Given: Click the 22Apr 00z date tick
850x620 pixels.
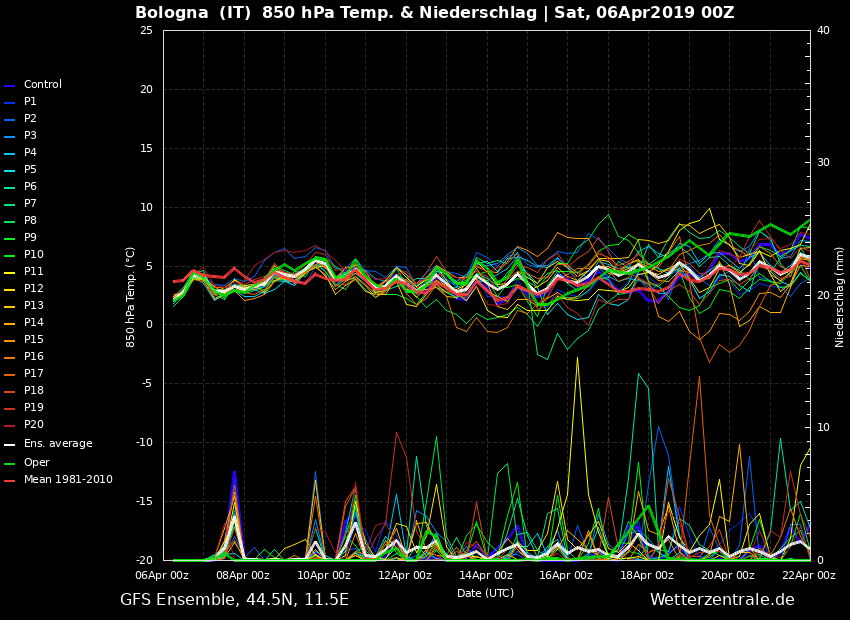Looking at the screenshot, I should tap(808, 575).
